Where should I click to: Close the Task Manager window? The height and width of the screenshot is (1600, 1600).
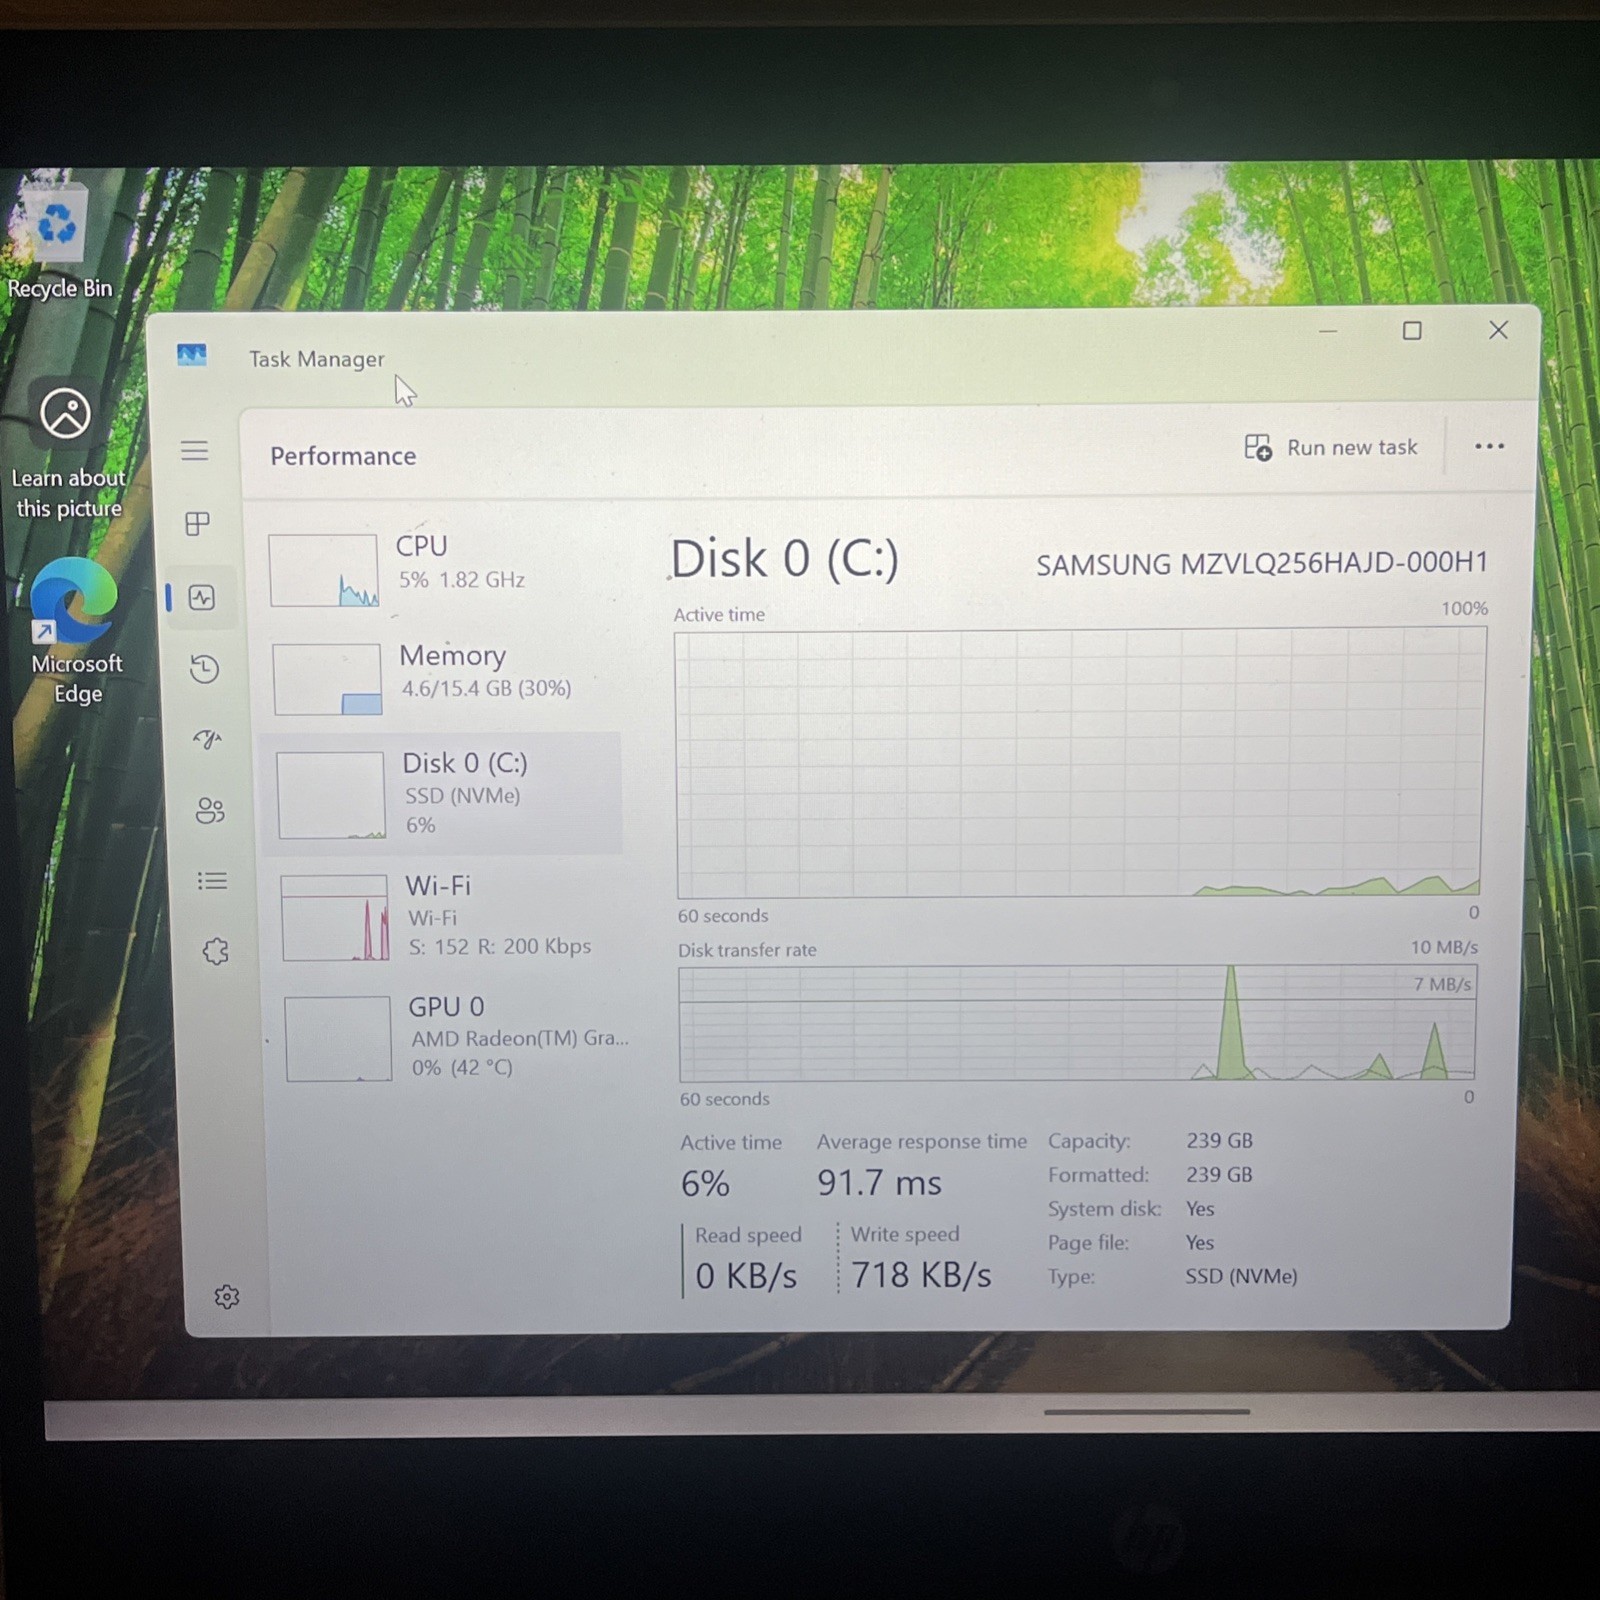tap(1498, 330)
